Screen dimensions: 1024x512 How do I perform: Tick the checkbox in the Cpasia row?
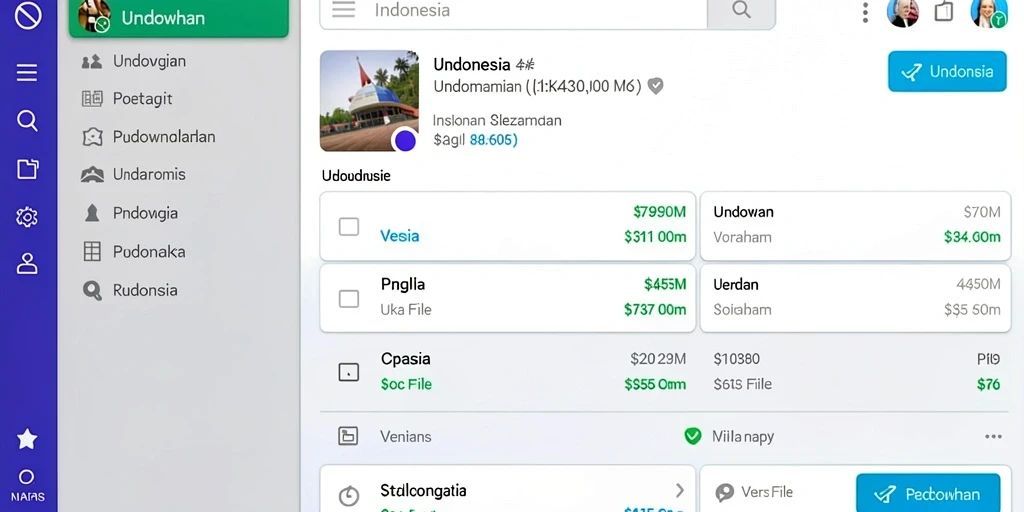(349, 372)
